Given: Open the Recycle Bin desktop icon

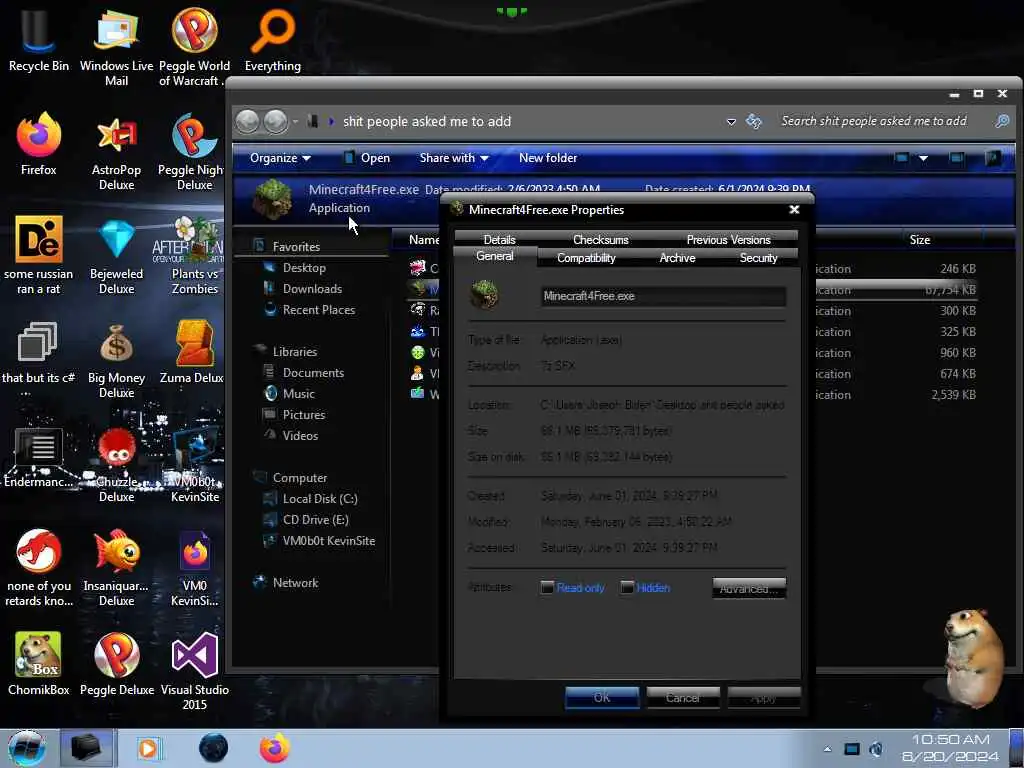Looking at the screenshot, I should pyautogui.click(x=39, y=40).
